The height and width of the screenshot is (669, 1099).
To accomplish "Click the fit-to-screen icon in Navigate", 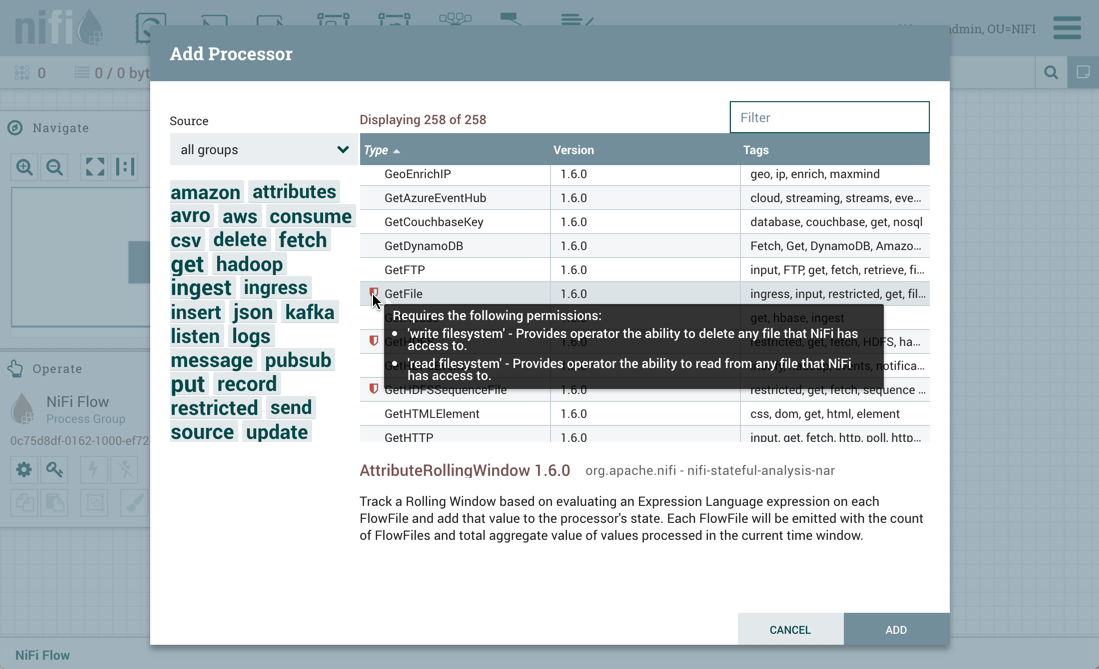I will (x=94, y=168).
